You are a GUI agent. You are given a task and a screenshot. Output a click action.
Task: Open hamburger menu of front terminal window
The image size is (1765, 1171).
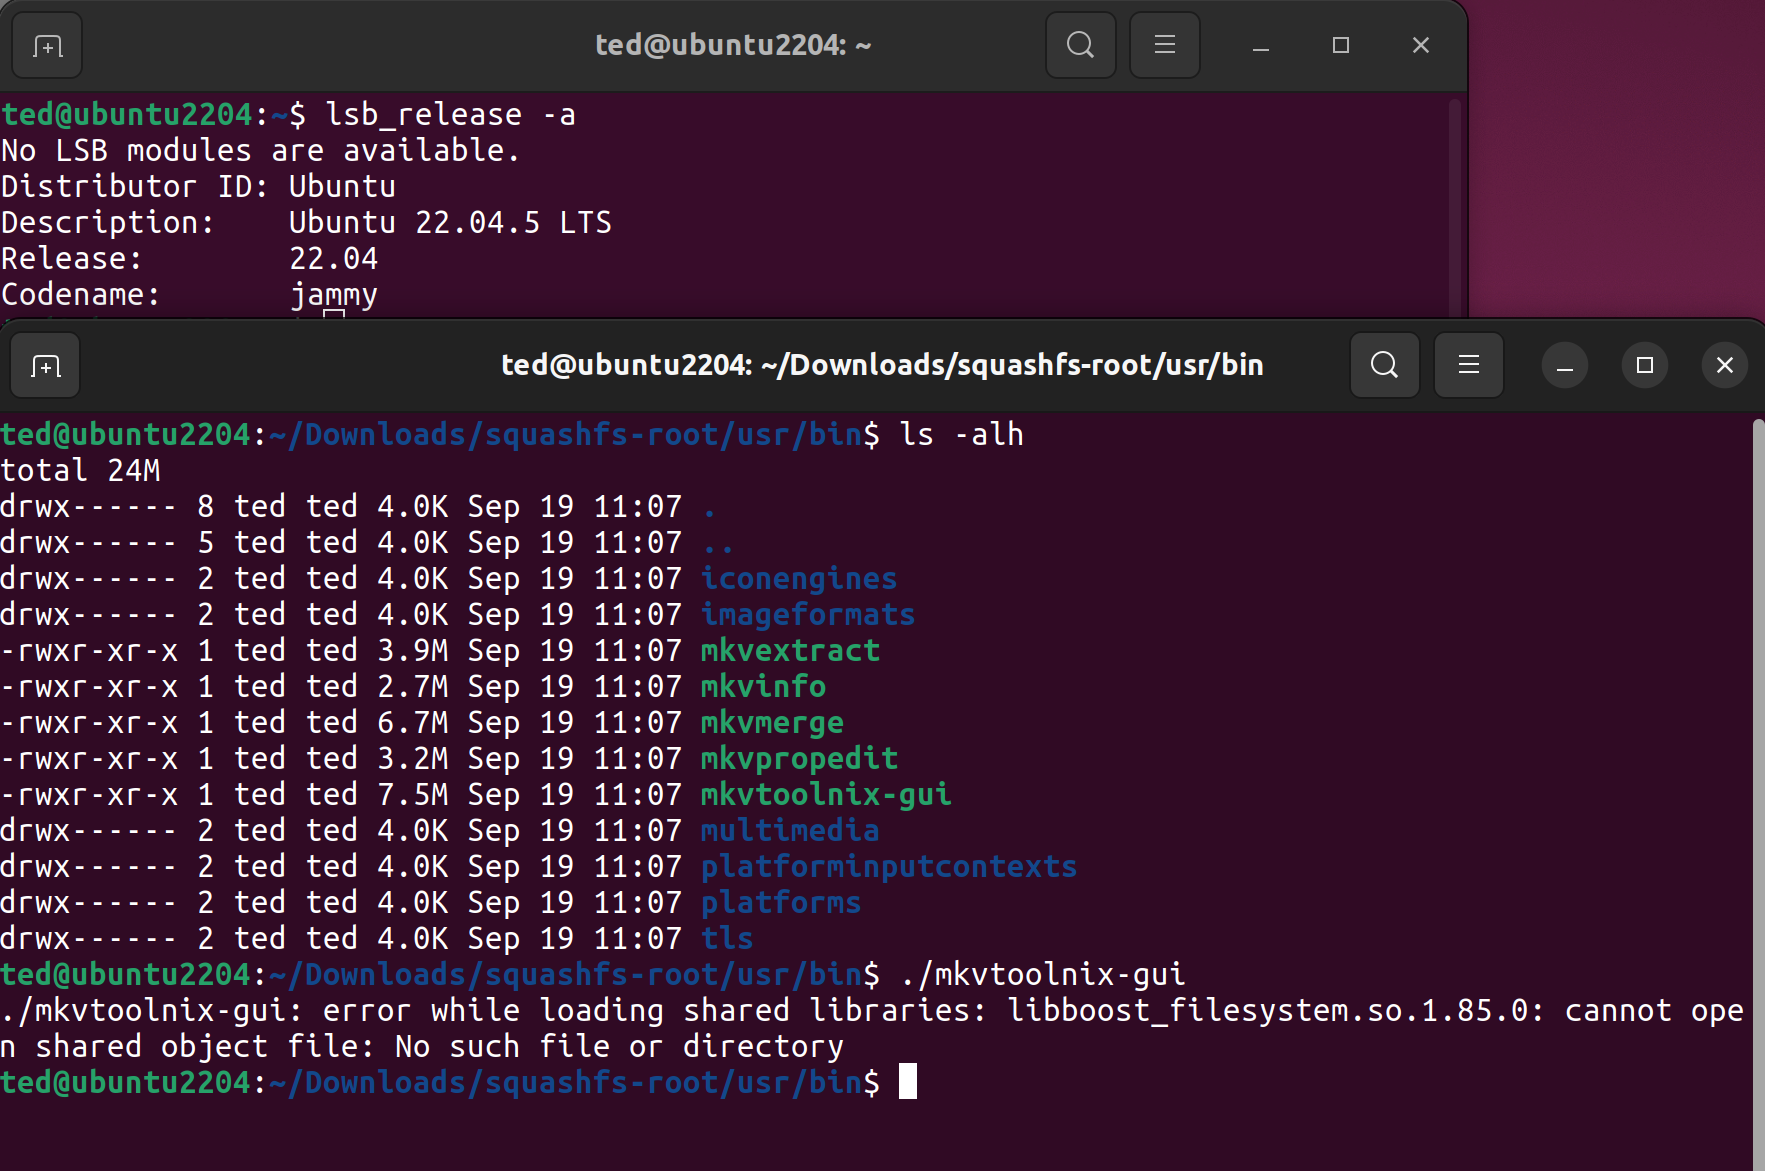pyautogui.click(x=1468, y=365)
